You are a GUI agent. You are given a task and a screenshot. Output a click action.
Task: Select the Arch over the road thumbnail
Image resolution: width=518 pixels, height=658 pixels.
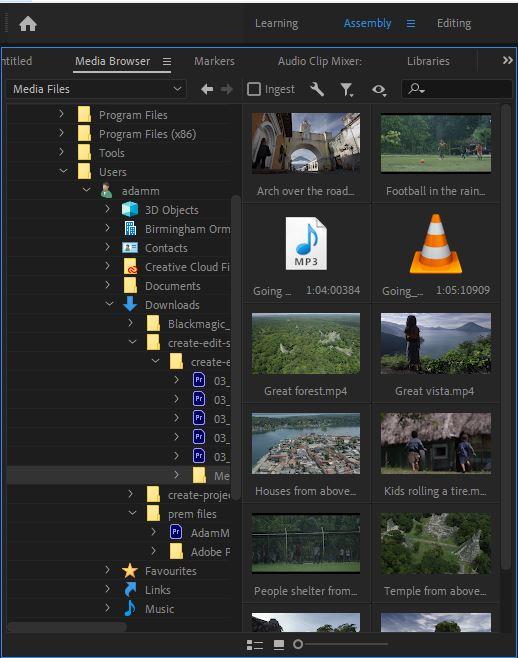click(306, 143)
